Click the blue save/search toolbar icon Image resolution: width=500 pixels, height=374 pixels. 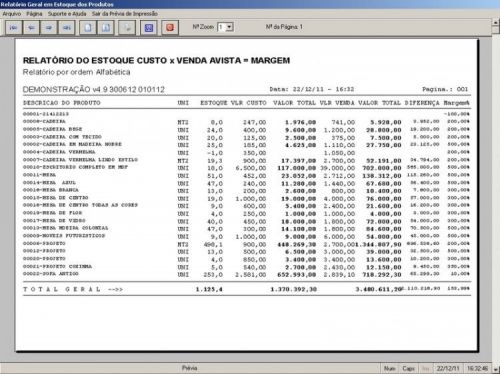(x=149, y=28)
